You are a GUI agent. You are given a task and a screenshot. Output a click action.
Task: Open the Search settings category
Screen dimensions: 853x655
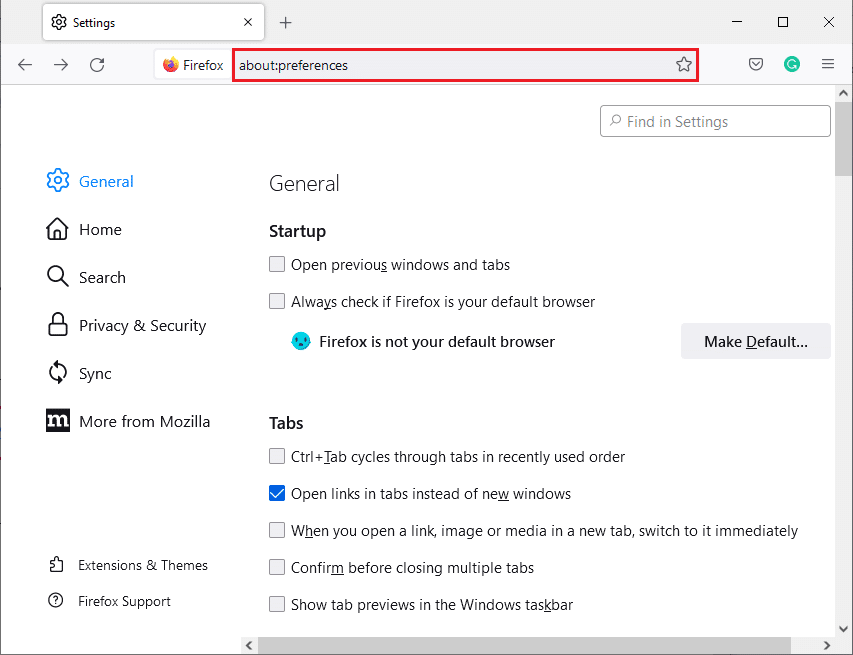click(x=102, y=277)
